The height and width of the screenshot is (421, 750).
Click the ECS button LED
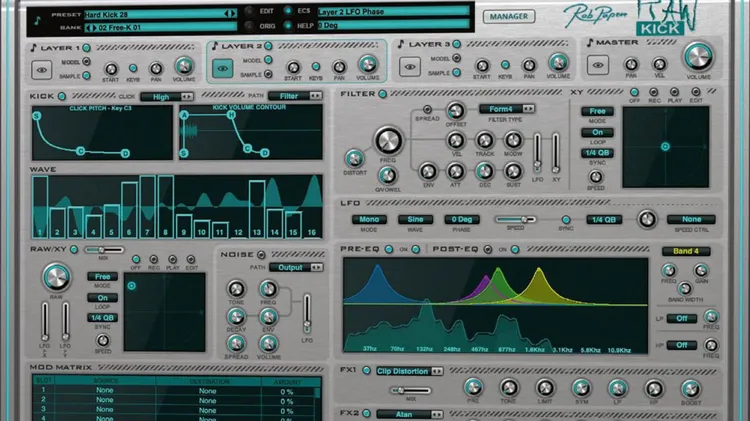click(x=287, y=10)
